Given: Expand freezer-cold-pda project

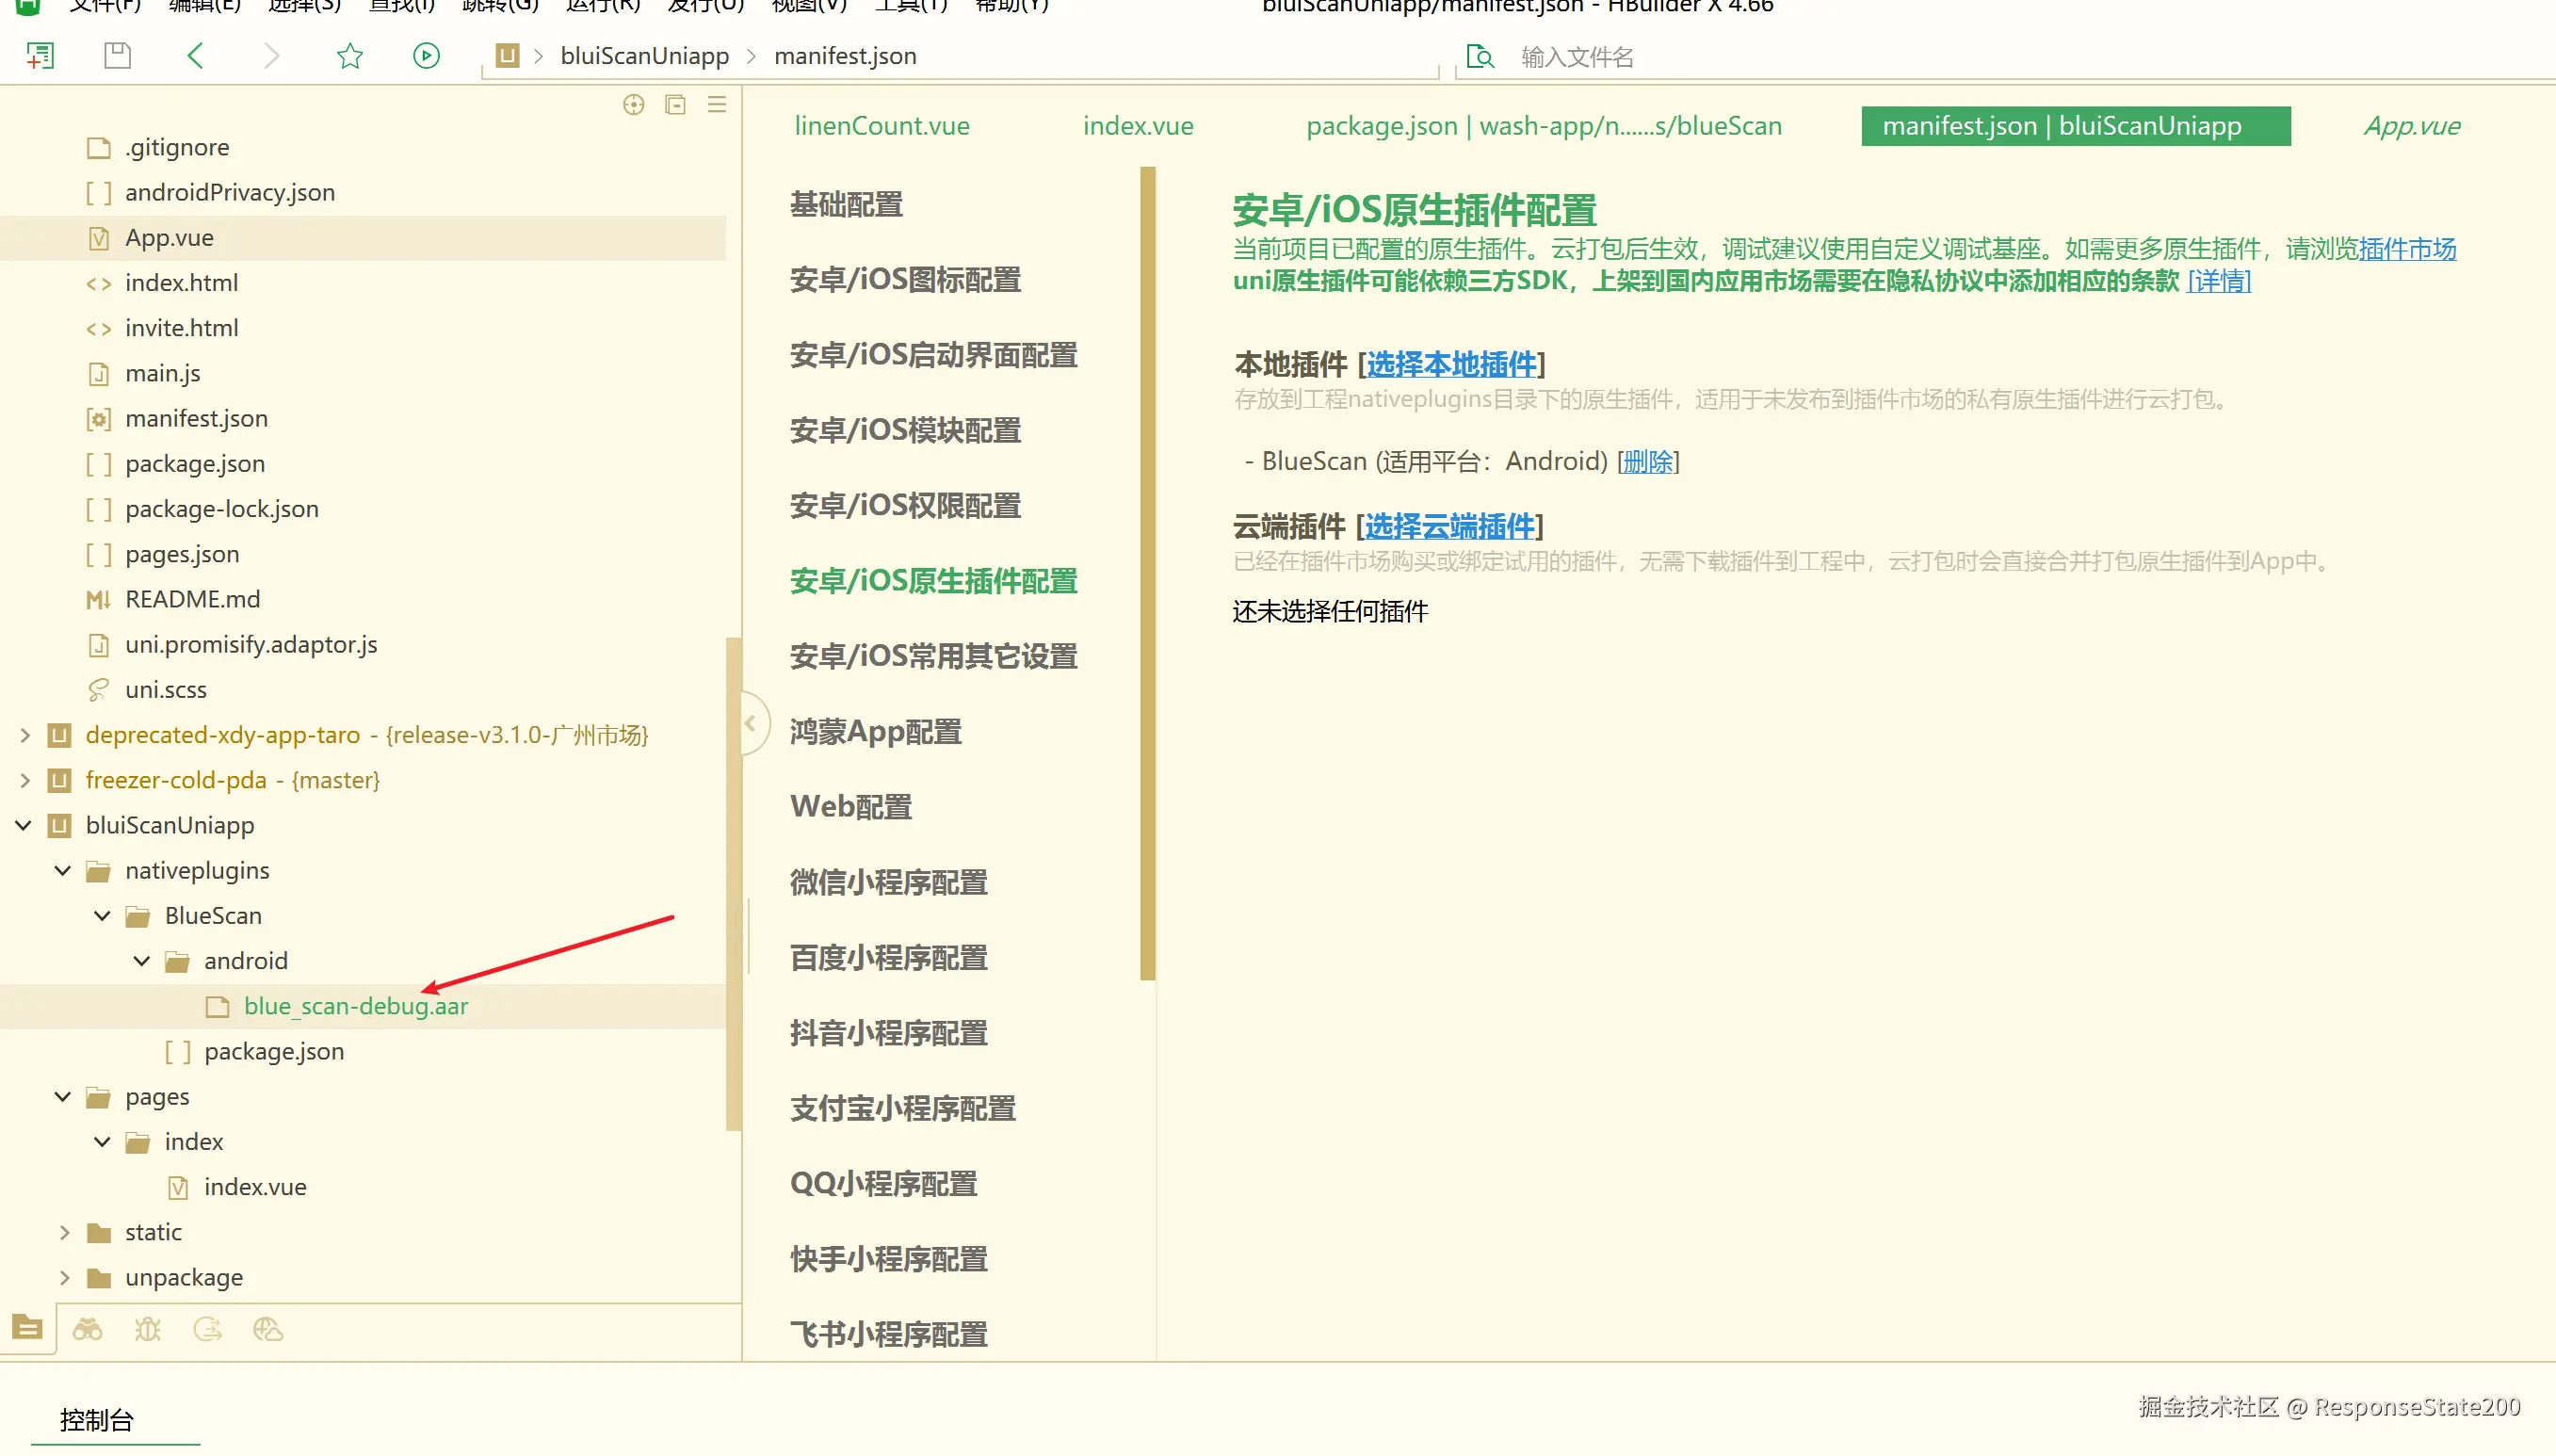Looking at the screenshot, I should pyautogui.click(x=24, y=780).
